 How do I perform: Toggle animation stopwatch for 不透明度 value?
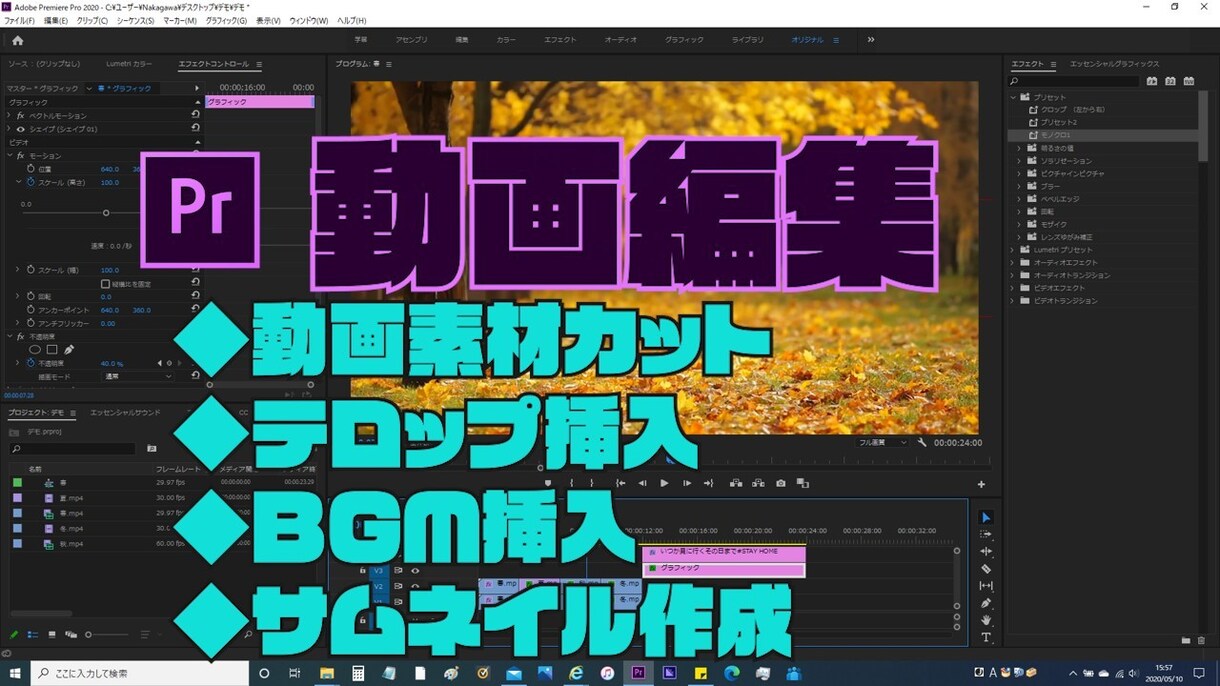tap(31, 363)
